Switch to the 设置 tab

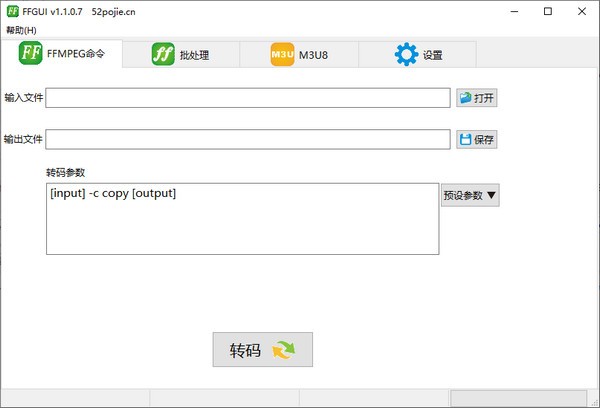(418, 54)
